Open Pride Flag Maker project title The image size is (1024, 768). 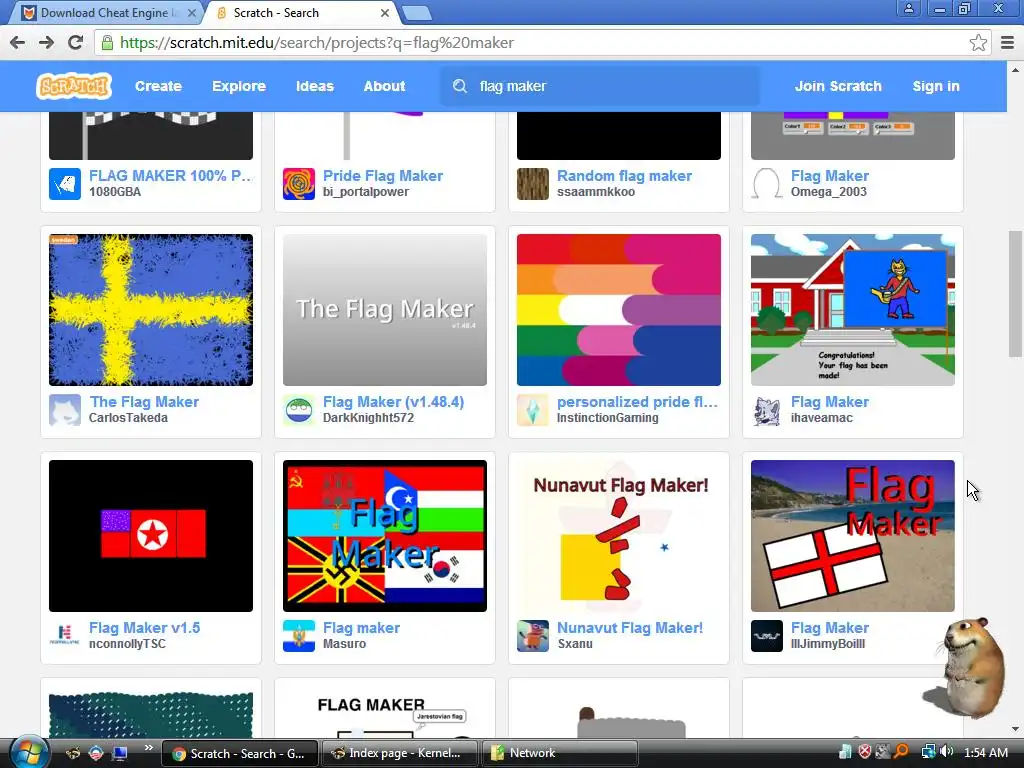[x=383, y=176]
